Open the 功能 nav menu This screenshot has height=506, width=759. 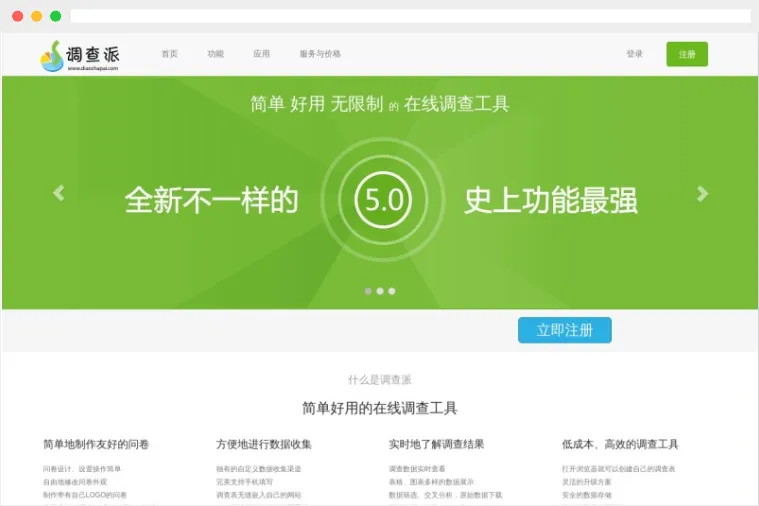point(215,54)
